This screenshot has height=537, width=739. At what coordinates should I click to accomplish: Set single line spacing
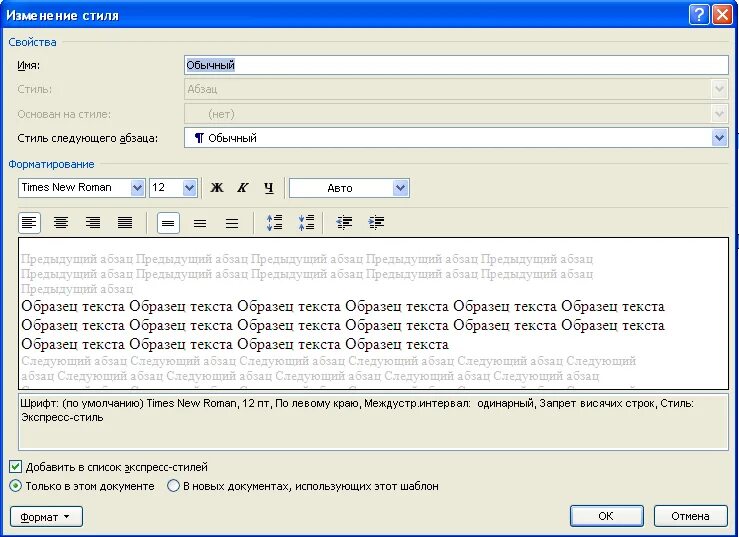(168, 223)
